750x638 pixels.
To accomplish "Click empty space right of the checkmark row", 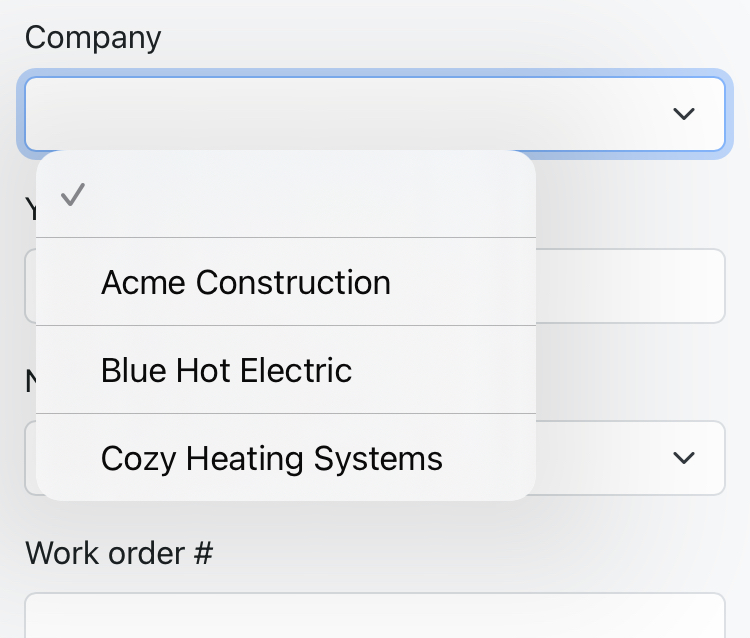I will (350, 195).
